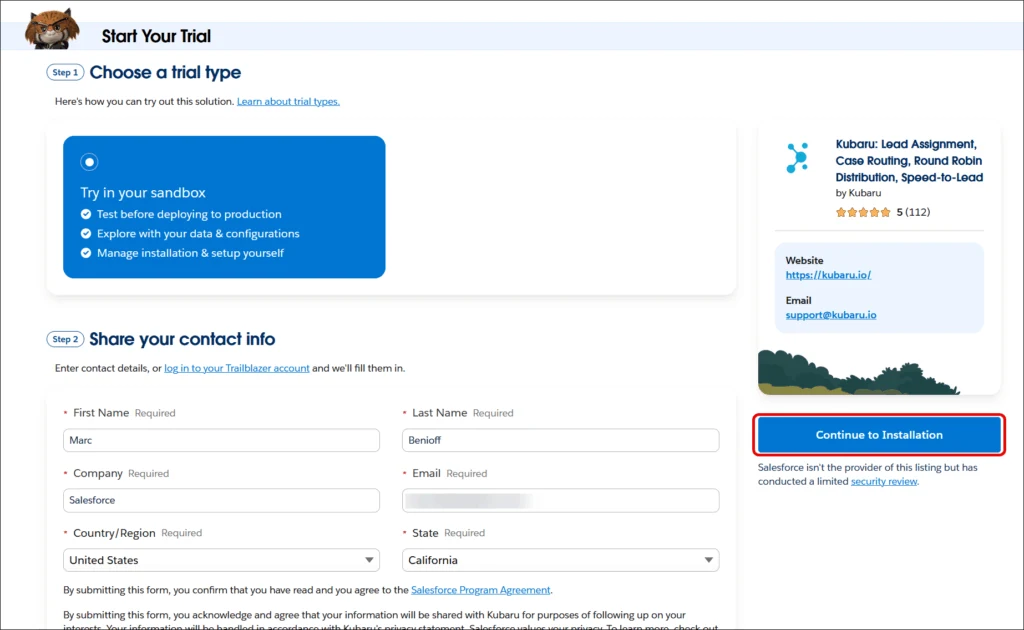Select the Try in your sandbox radio button
Image resolution: width=1024 pixels, height=630 pixels.
pyautogui.click(x=89, y=162)
